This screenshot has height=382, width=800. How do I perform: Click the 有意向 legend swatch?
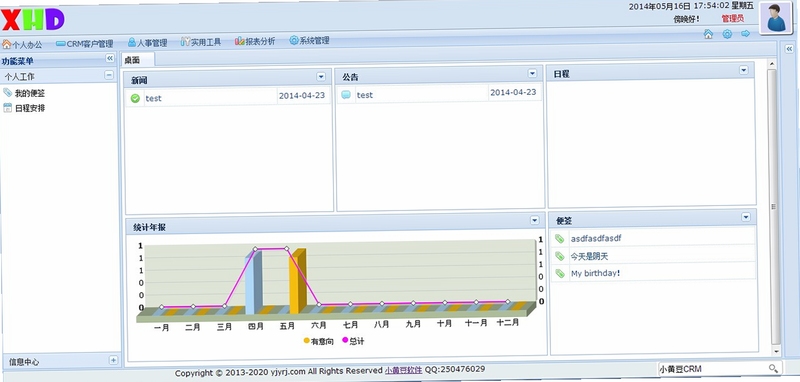(306, 340)
